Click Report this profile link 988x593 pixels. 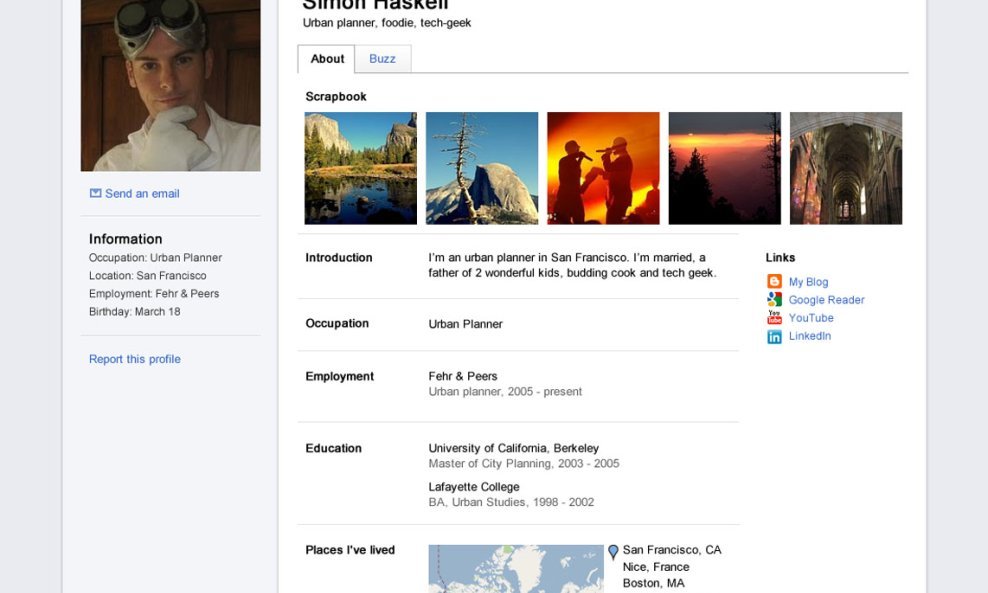(135, 359)
